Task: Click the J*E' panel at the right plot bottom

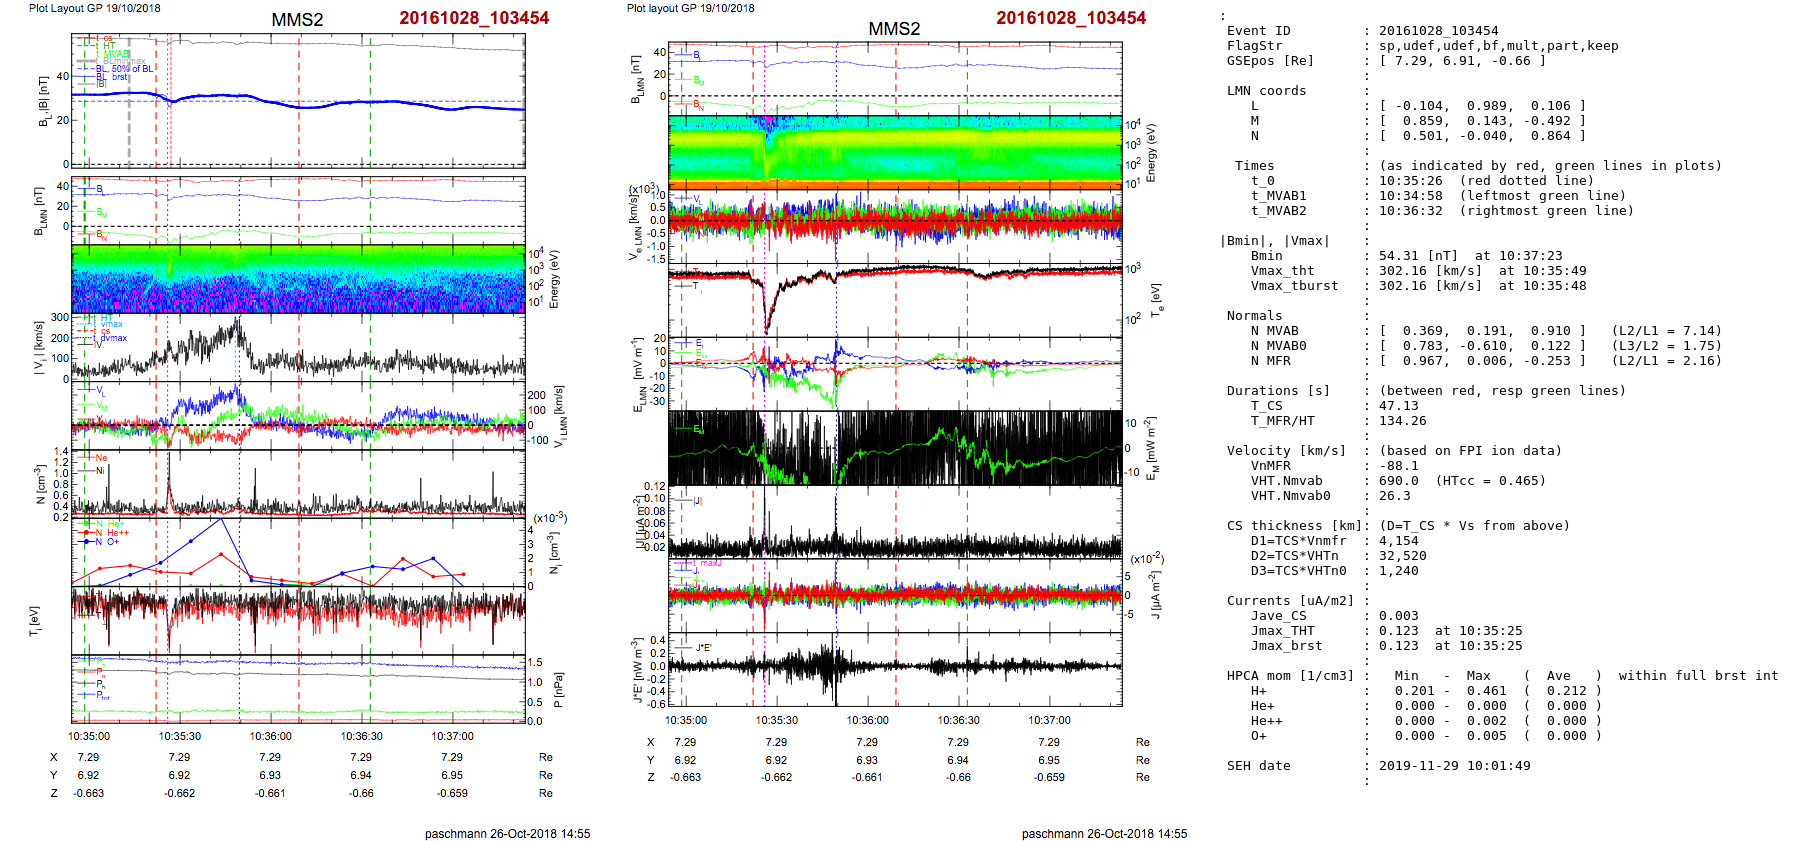Action: [895, 668]
